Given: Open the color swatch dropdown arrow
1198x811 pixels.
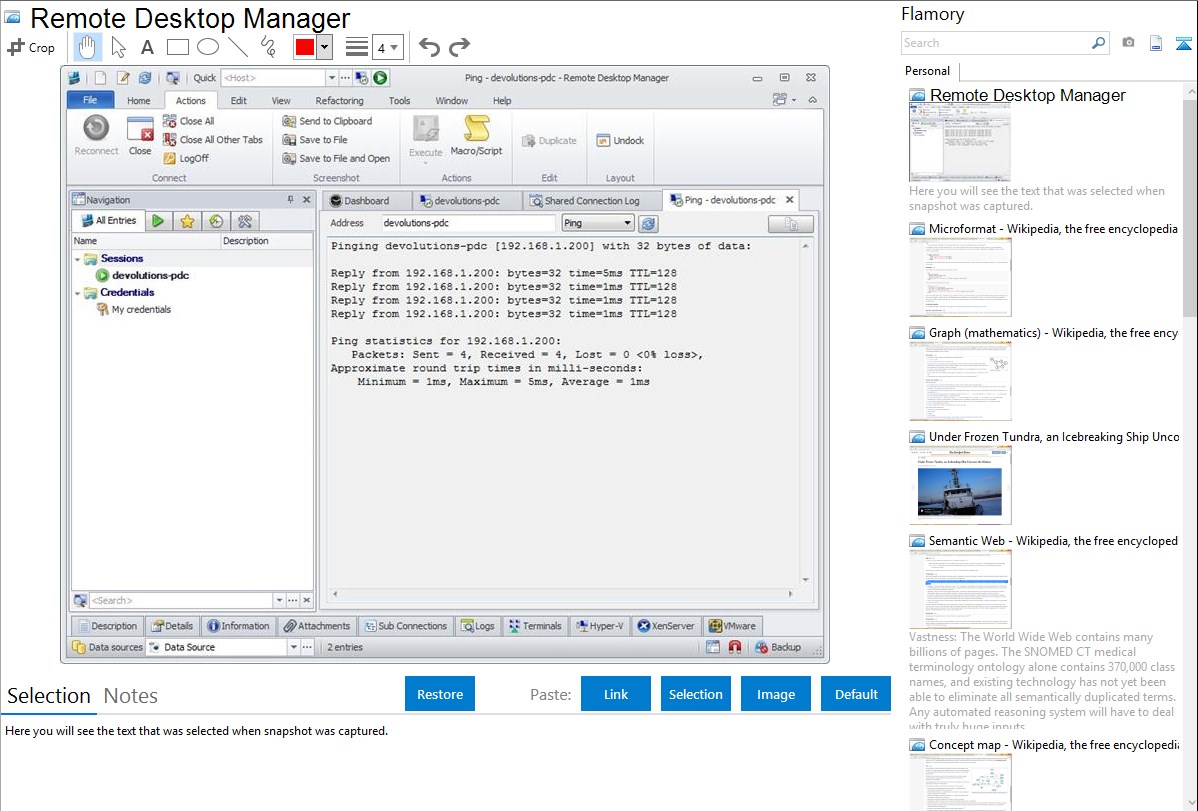Looking at the screenshot, I should (x=324, y=47).
